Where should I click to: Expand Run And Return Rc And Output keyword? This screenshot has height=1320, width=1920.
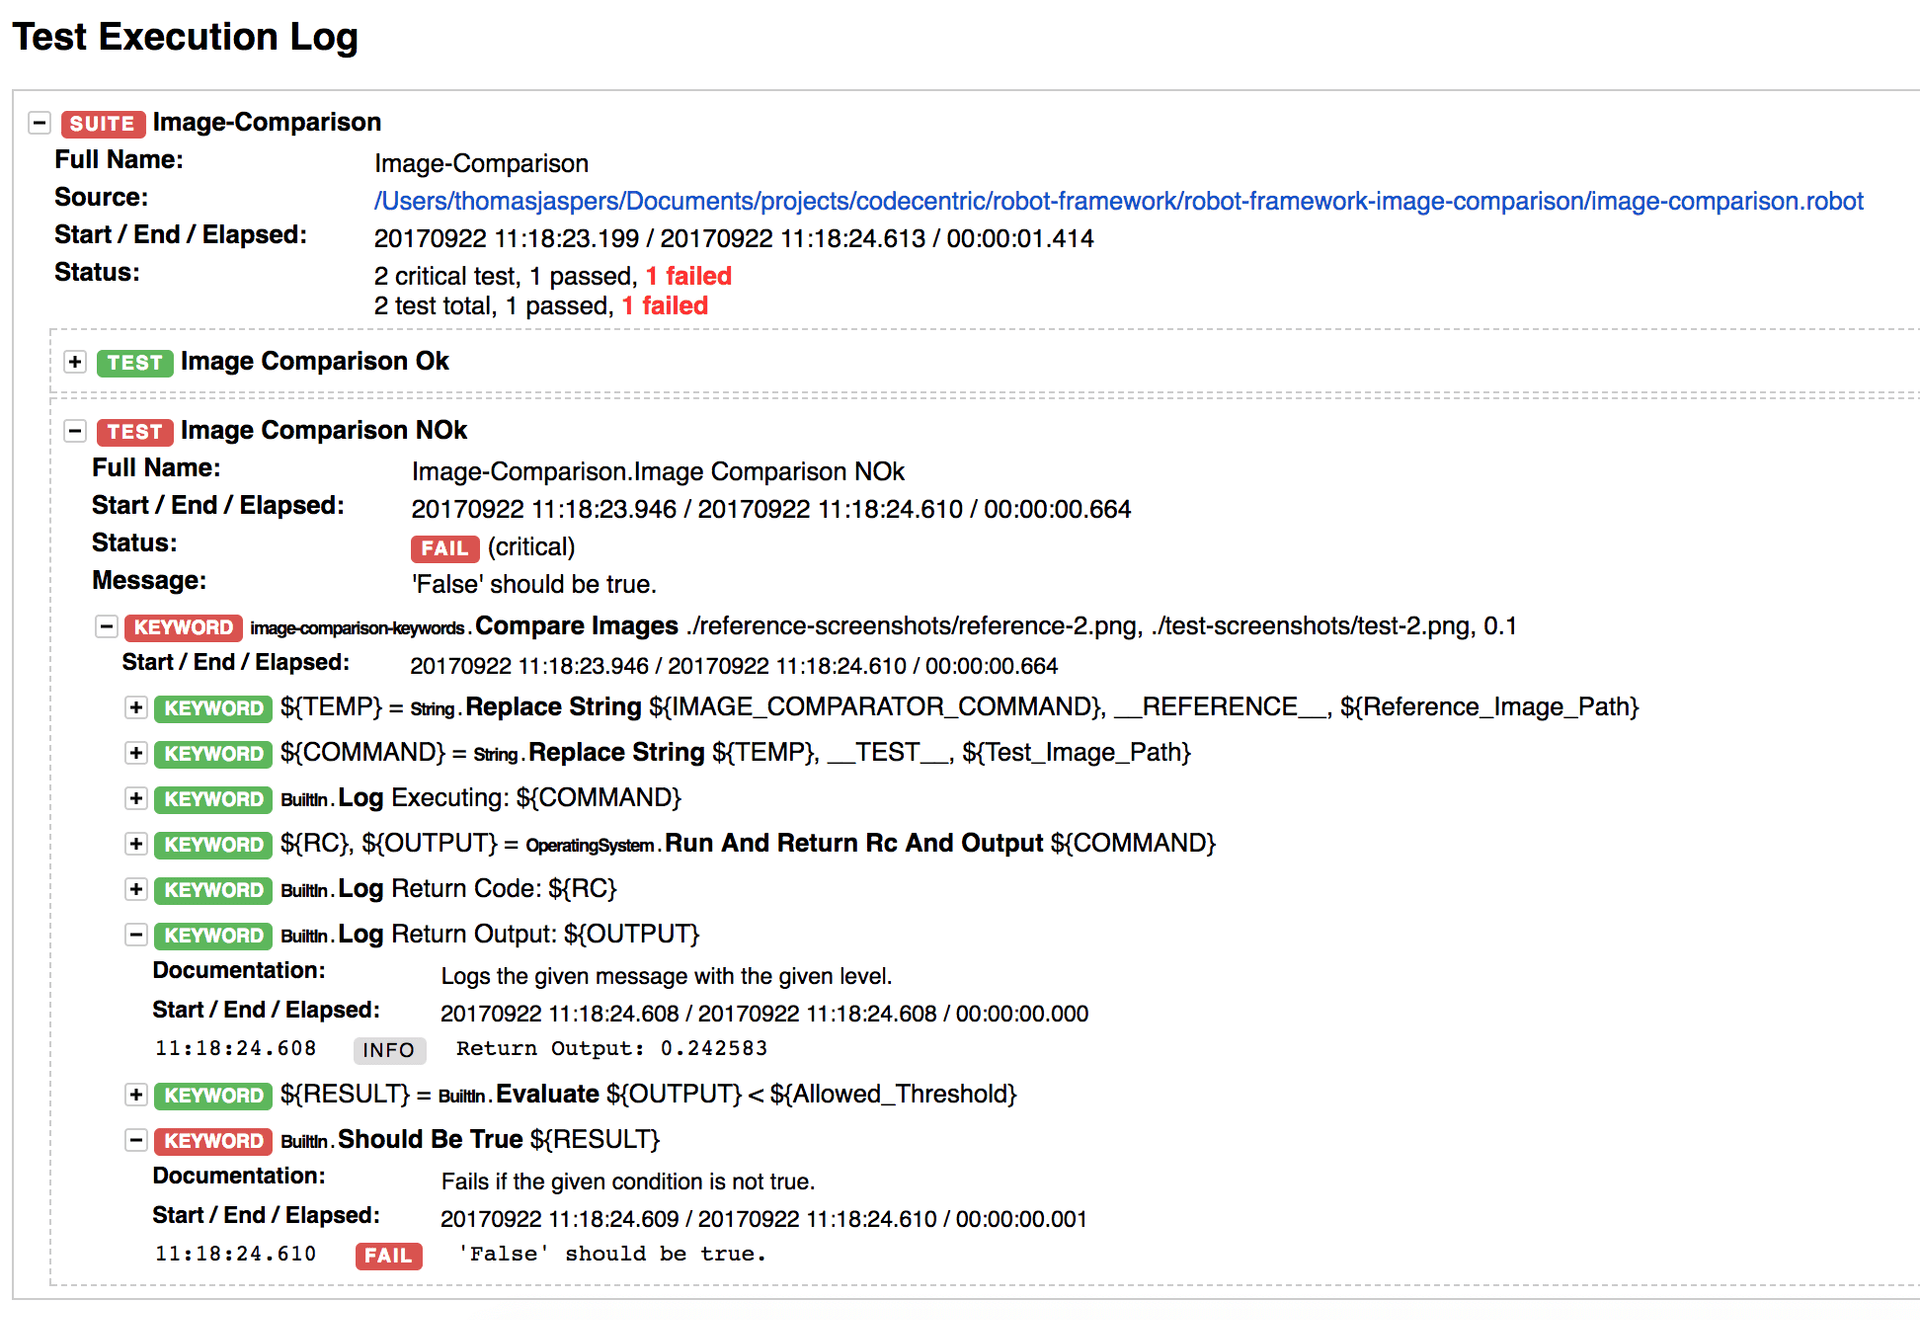136,844
